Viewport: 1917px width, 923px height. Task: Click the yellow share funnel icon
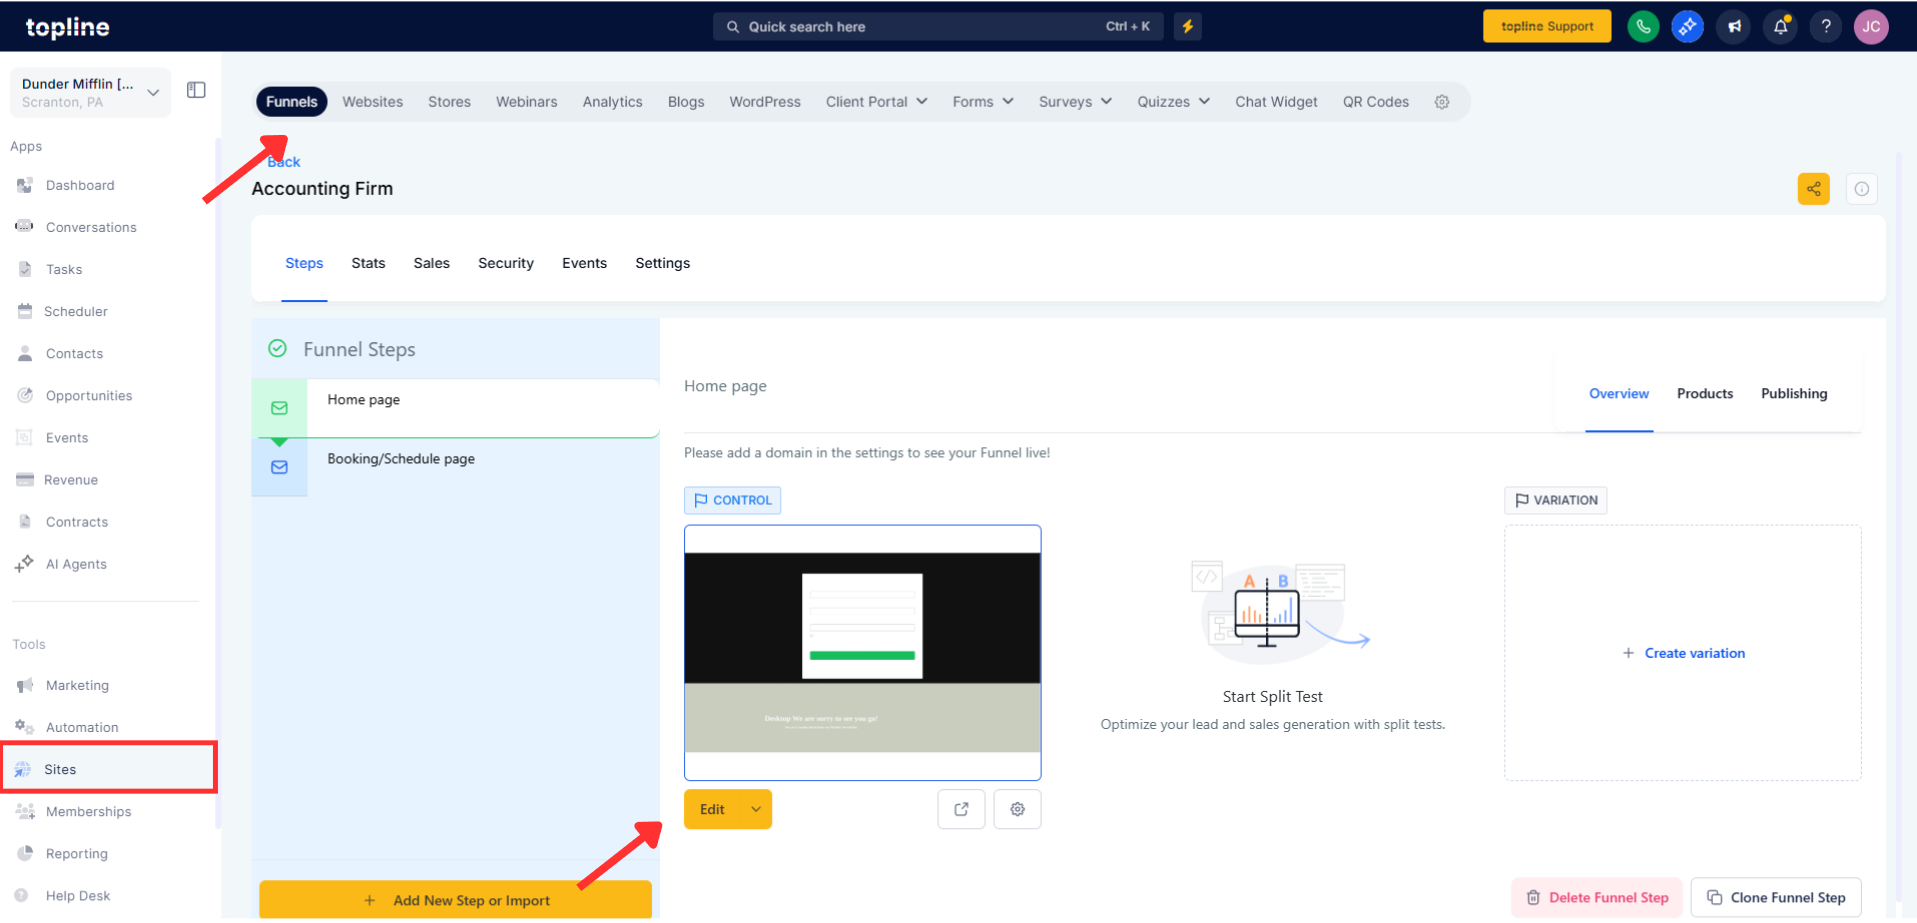point(1814,189)
